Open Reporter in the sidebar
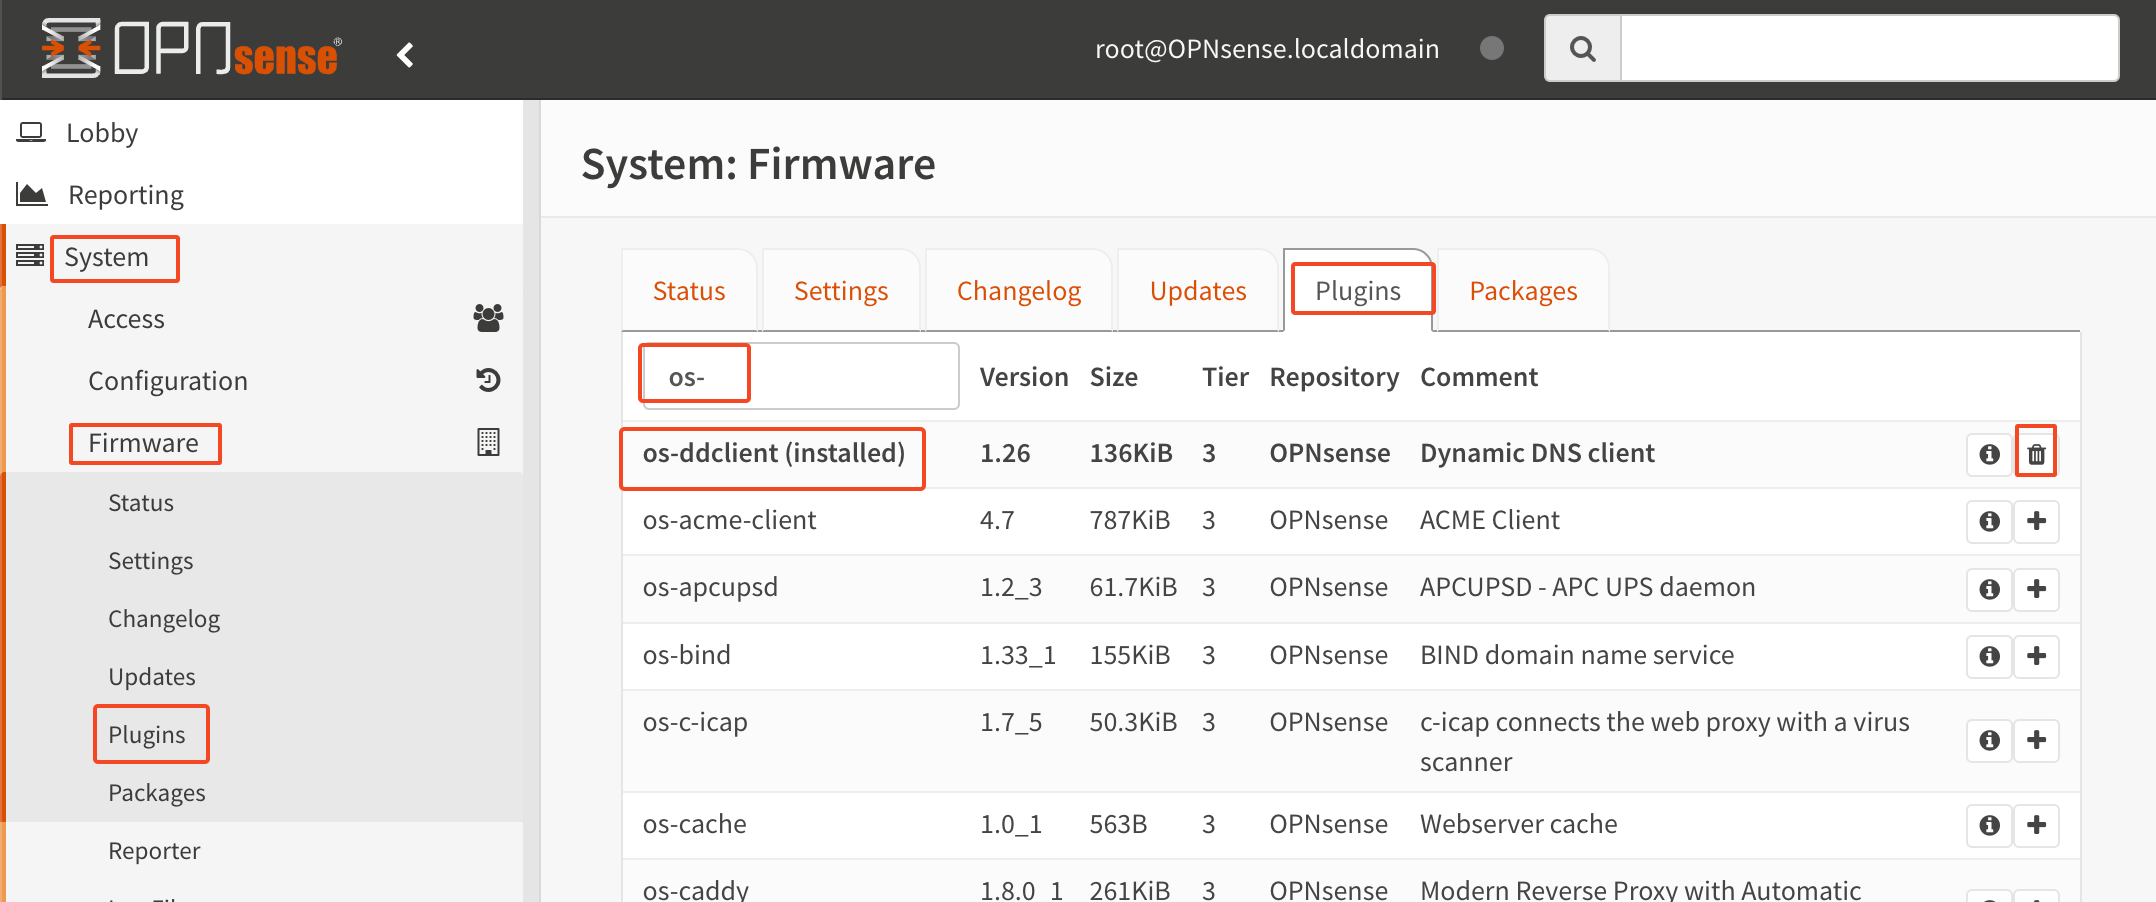Viewport: 2156px width, 902px height. (x=154, y=851)
